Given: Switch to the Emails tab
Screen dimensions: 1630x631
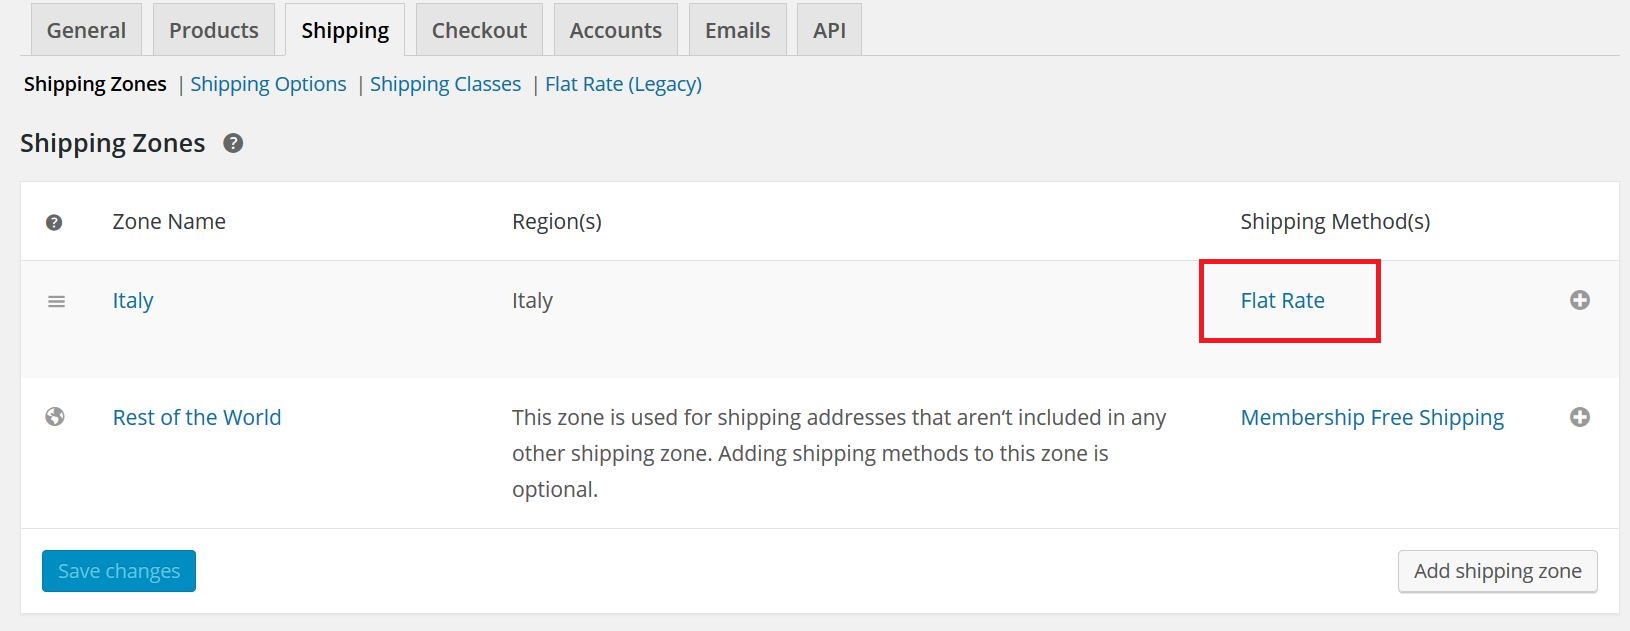Looking at the screenshot, I should (738, 30).
